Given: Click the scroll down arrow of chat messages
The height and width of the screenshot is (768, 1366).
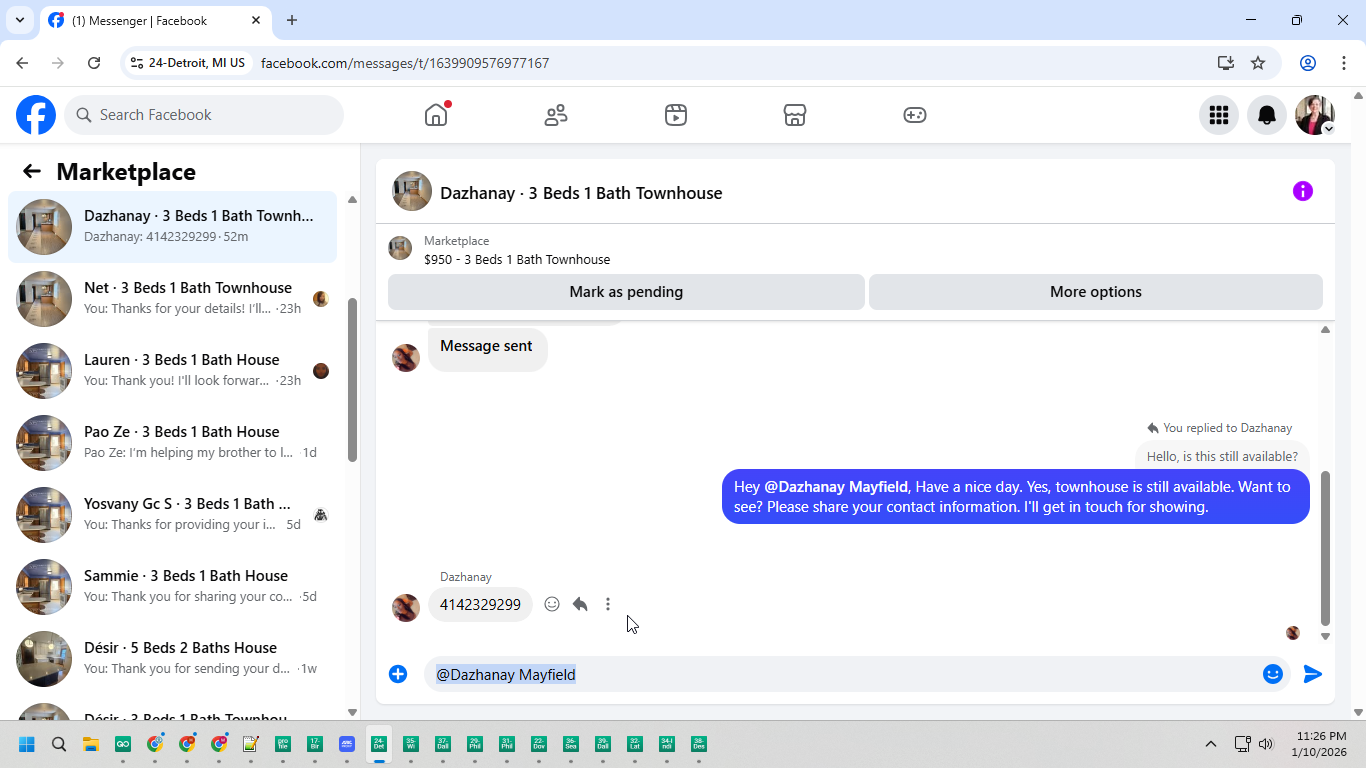Looking at the screenshot, I should (1325, 636).
